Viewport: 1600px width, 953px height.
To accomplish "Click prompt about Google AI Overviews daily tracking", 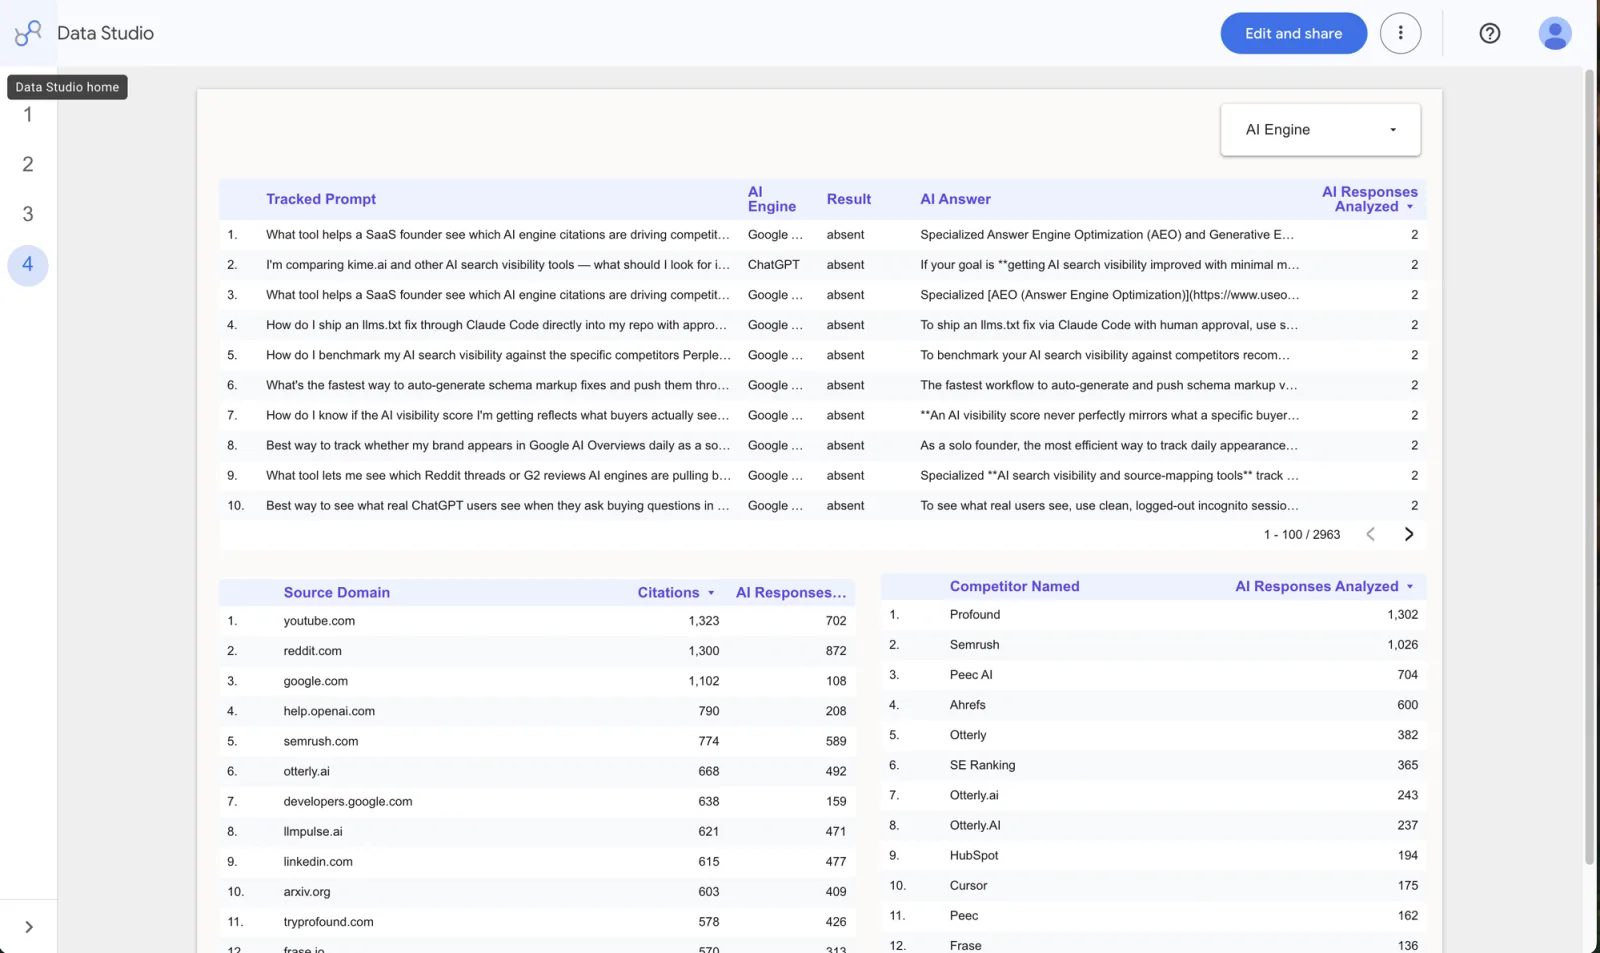I will (x=497, y=445).
